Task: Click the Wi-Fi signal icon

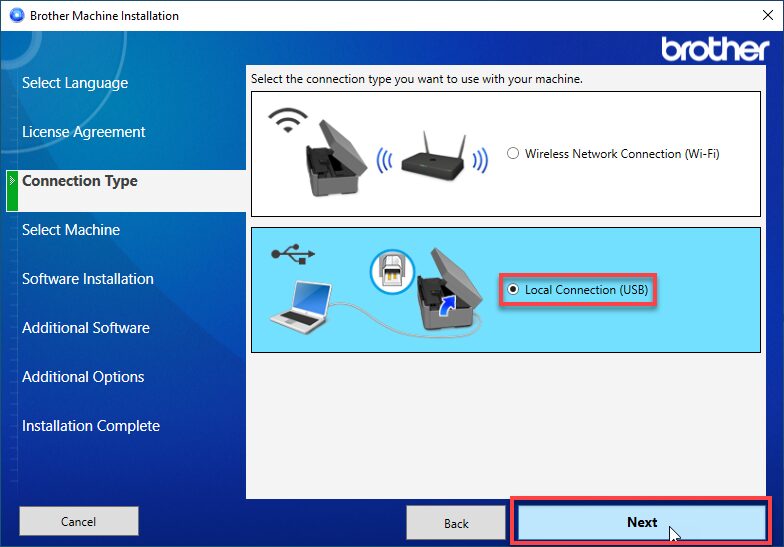Action: click(x=288, y=120)
